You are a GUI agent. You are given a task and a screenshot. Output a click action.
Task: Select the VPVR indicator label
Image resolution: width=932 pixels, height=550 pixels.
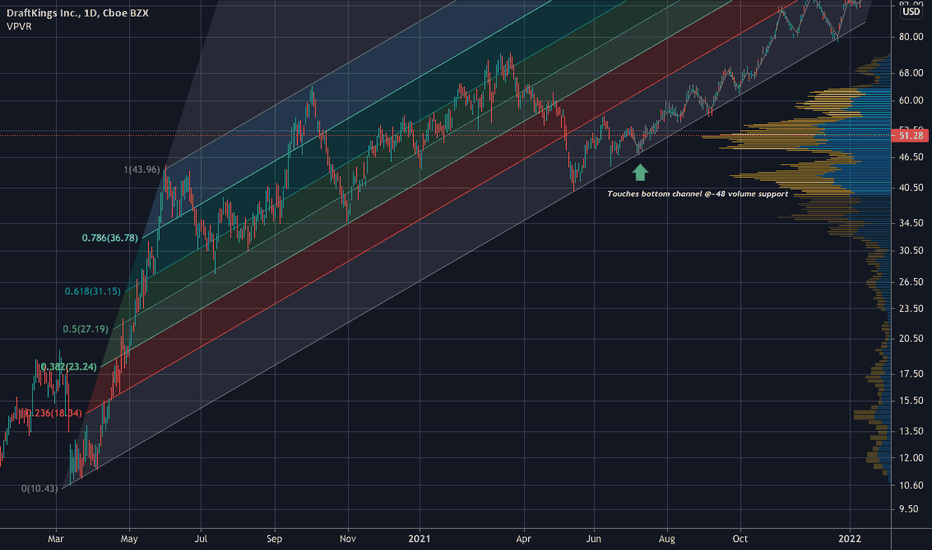(x=19, y=26)
